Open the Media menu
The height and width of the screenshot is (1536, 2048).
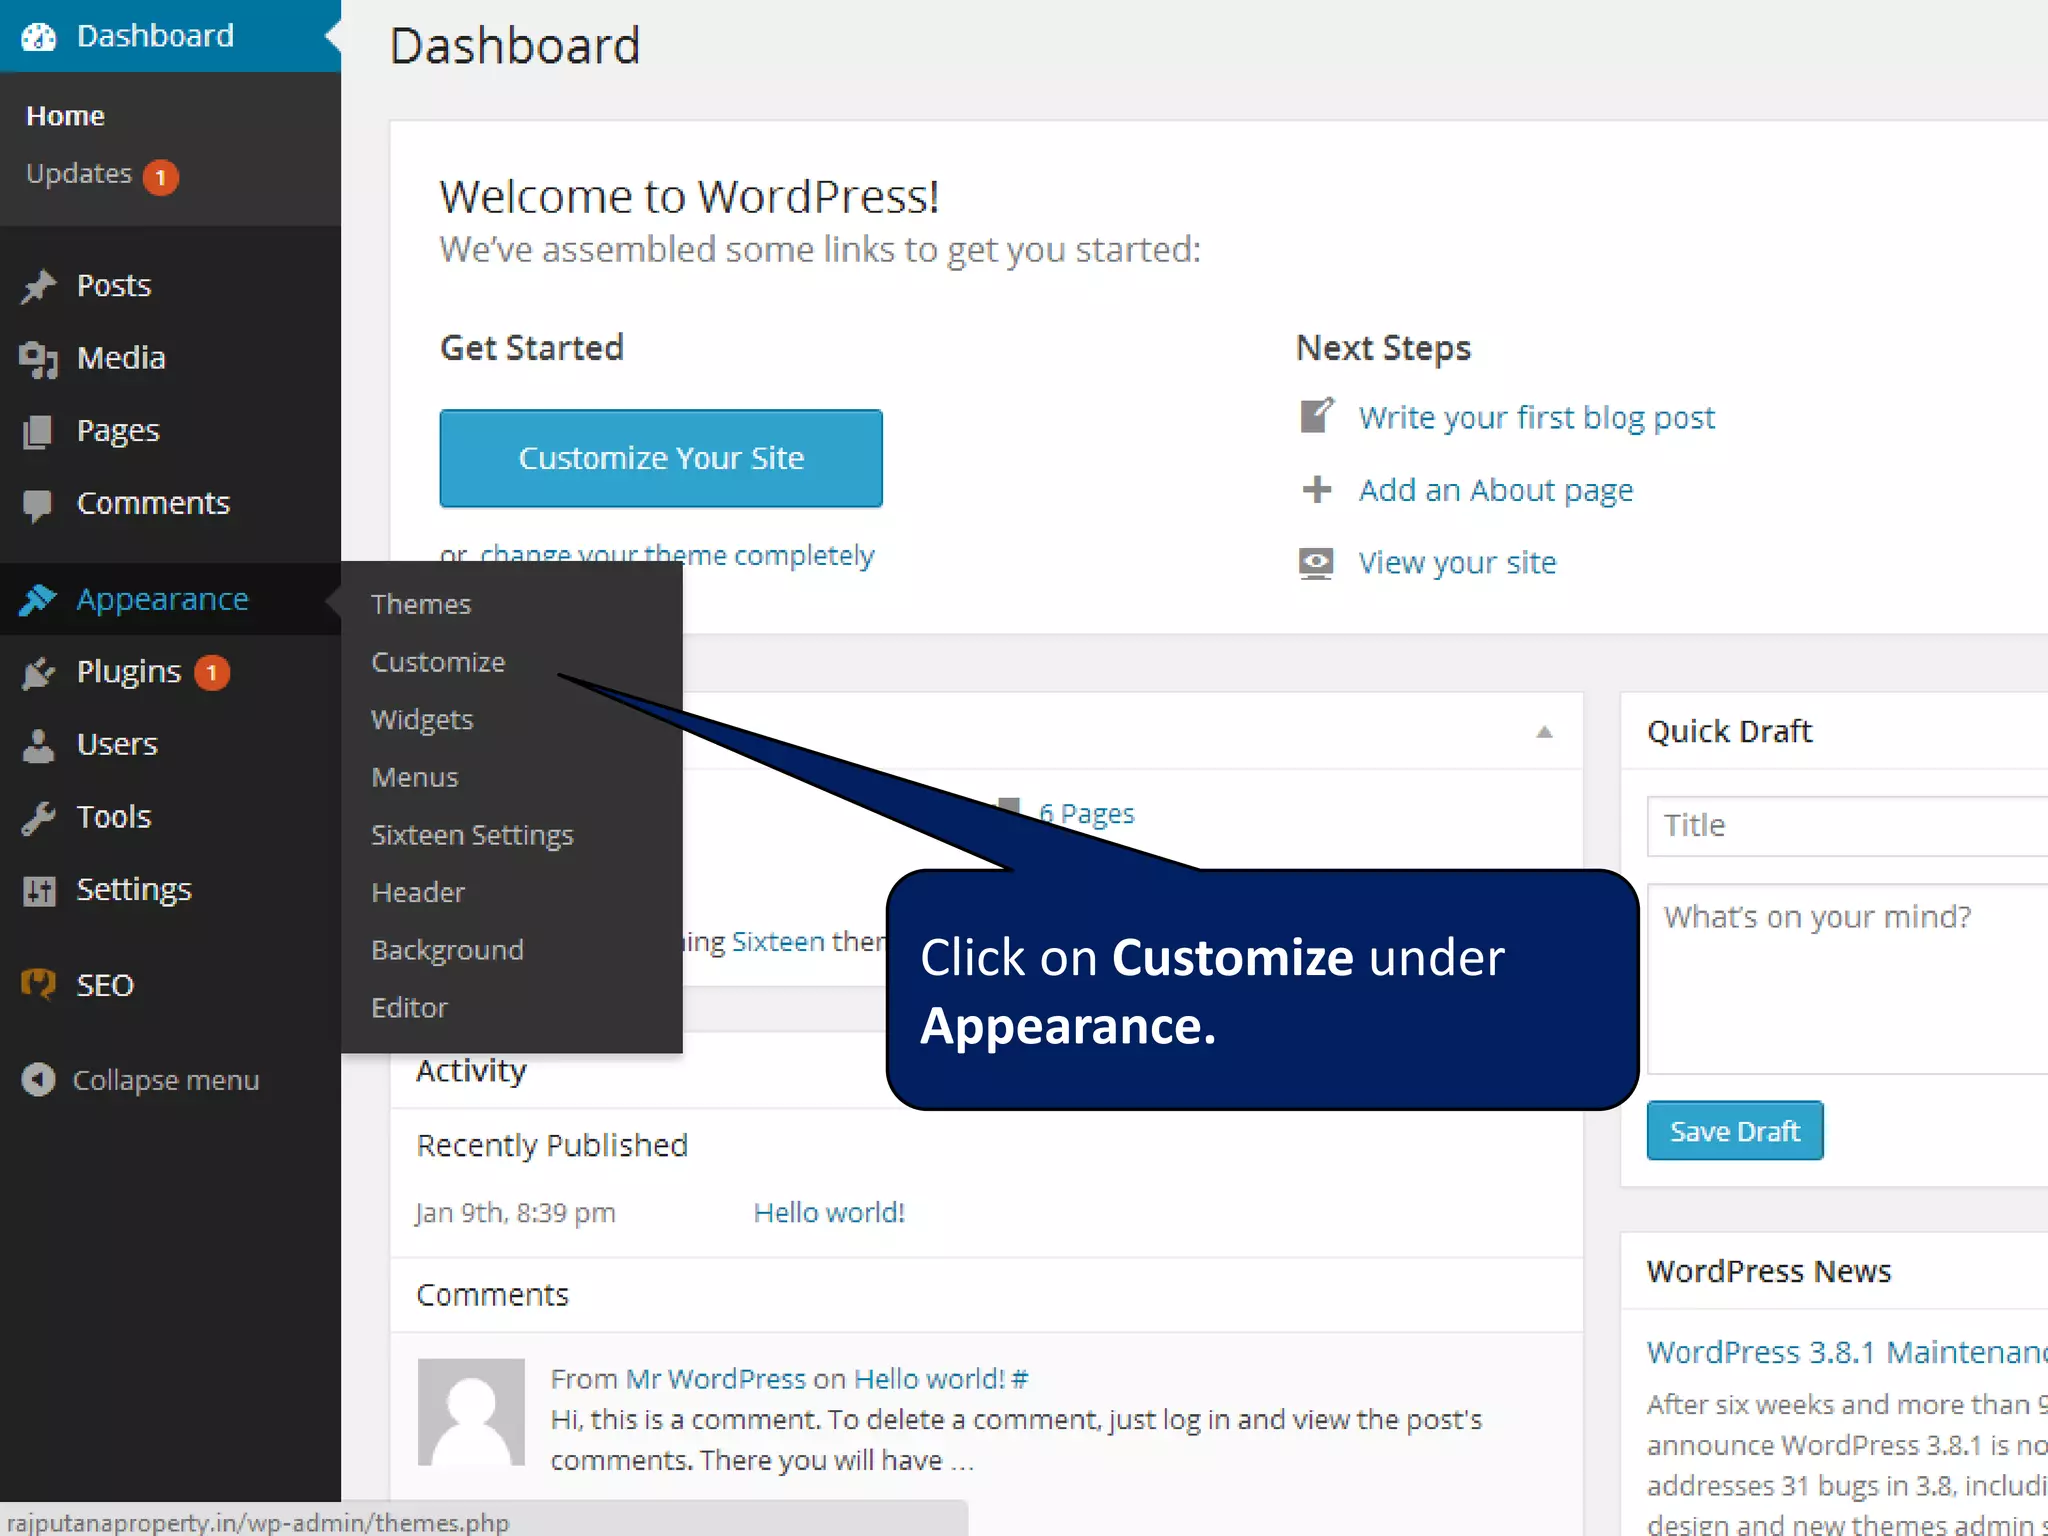click(x=121, y=358)
